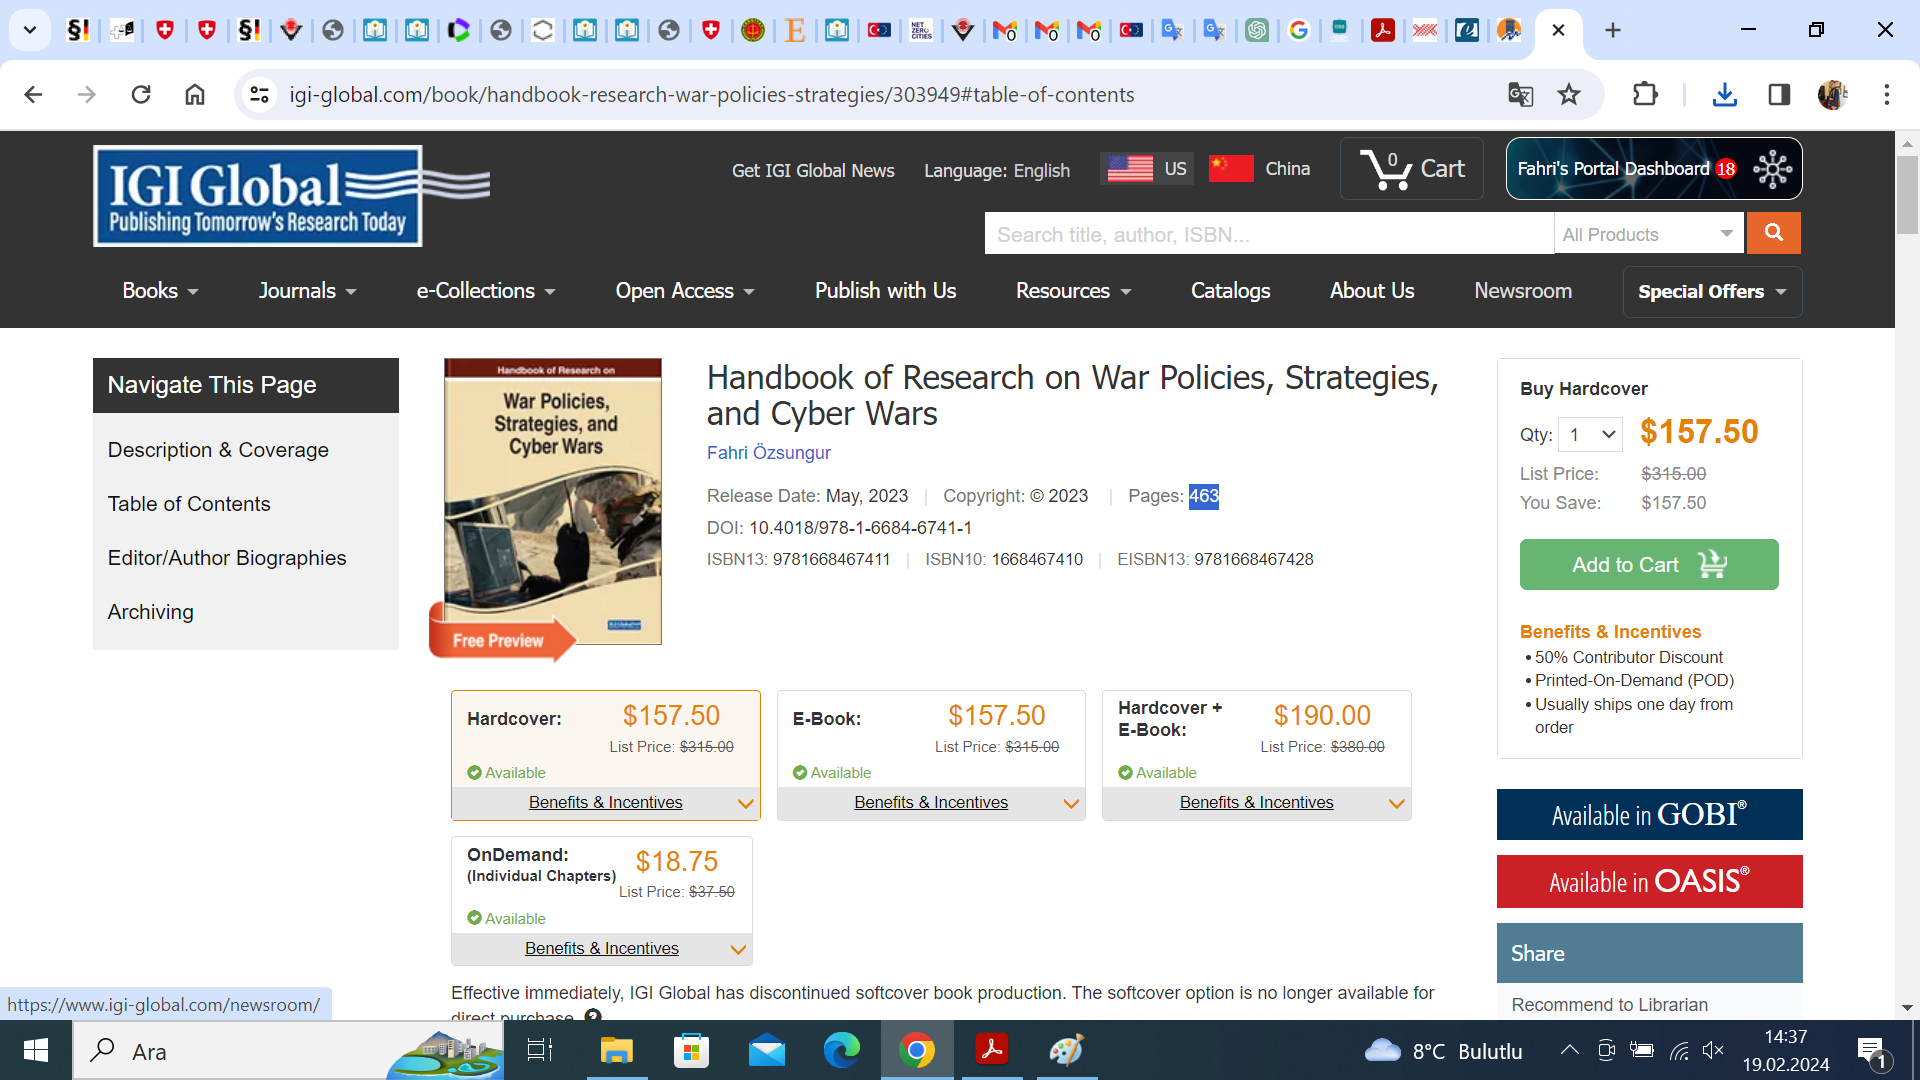This screenshot has width=1920, height=1080.
Task: Click the help question mark after softcover notice
Action: (x=593, y=1016)
